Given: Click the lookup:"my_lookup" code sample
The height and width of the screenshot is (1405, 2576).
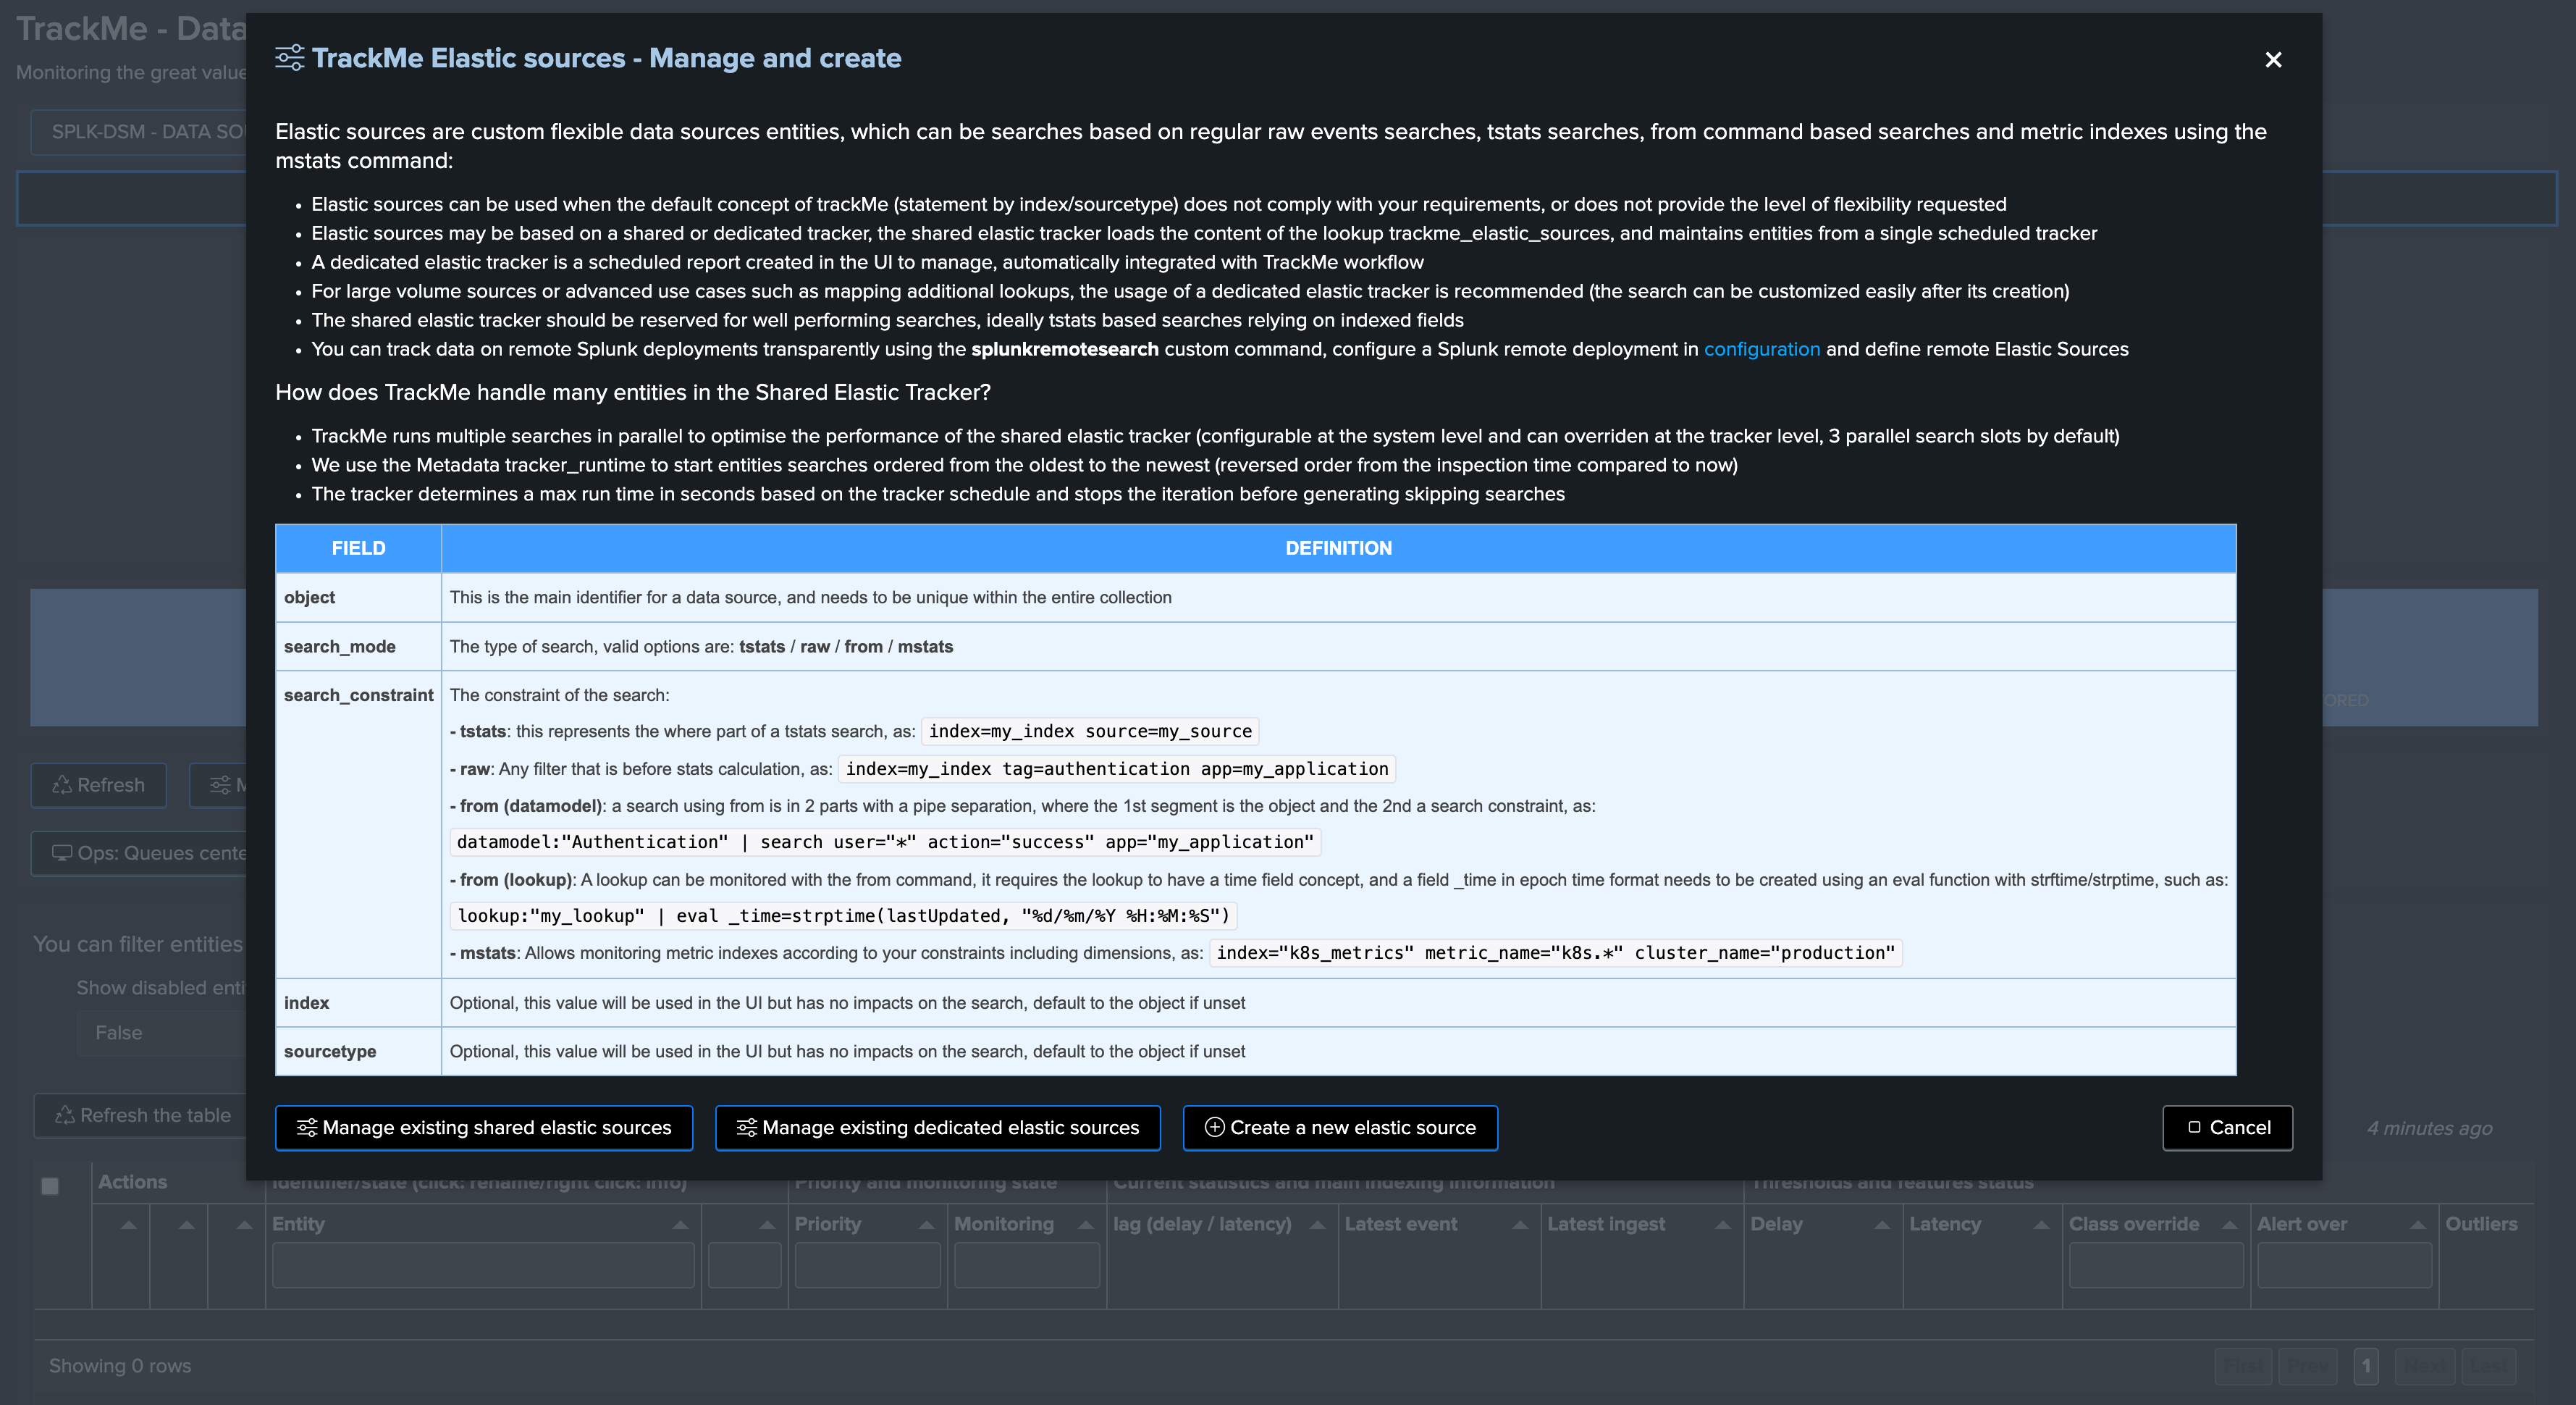Looking at the screenshot, I should point(843,915).
